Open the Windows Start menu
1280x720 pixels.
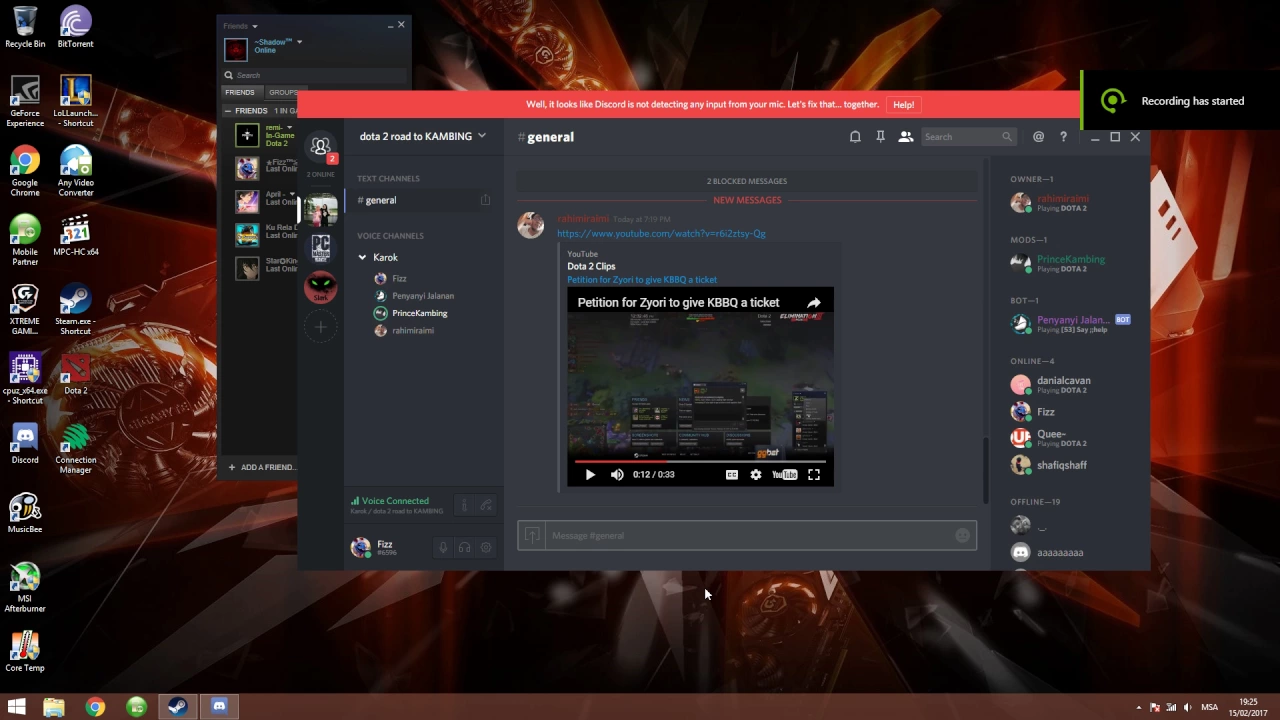(x=16, y=707)
